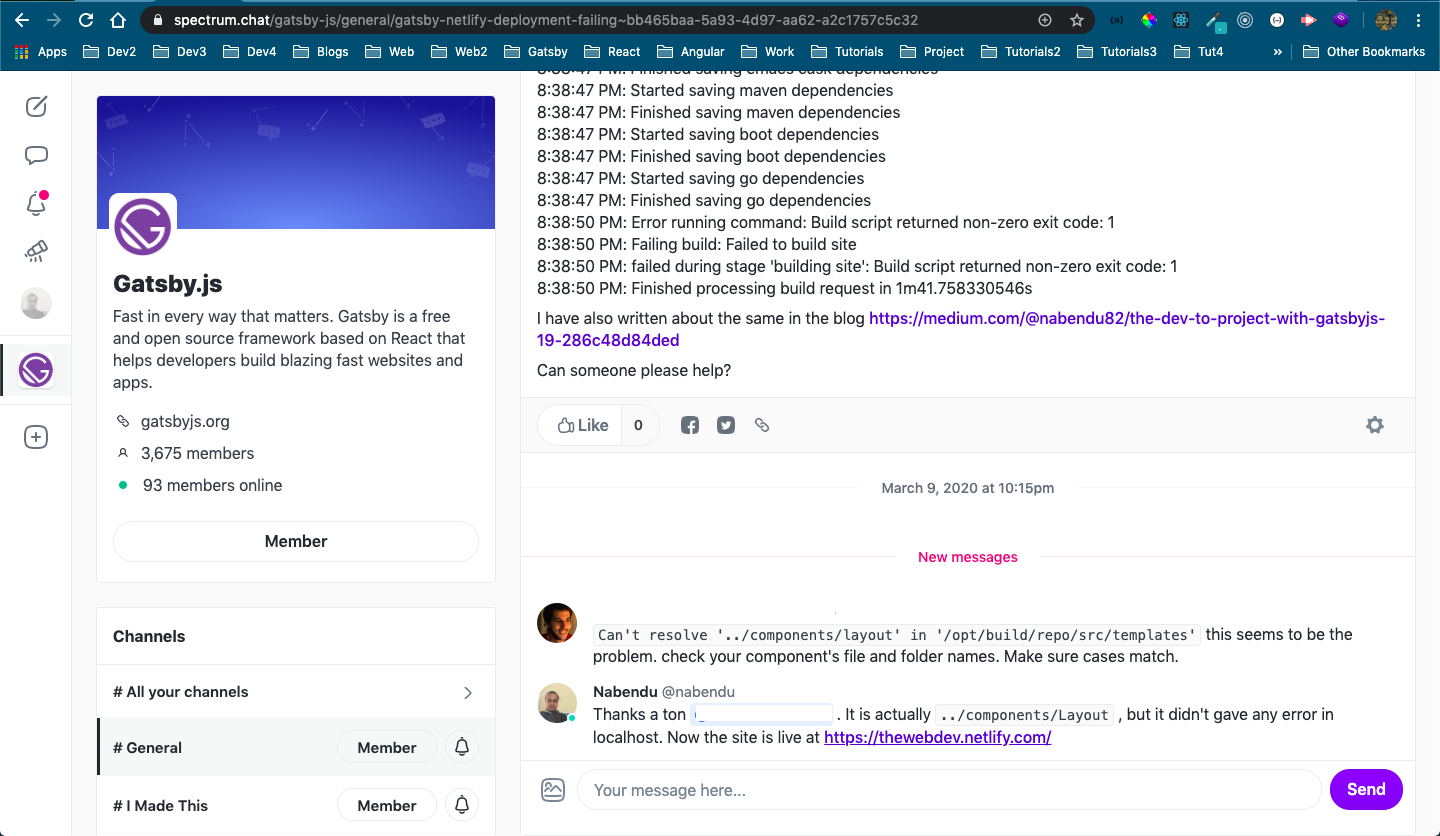Go to browser home page
The image size is (1440, 836).
tap(118, 20)
